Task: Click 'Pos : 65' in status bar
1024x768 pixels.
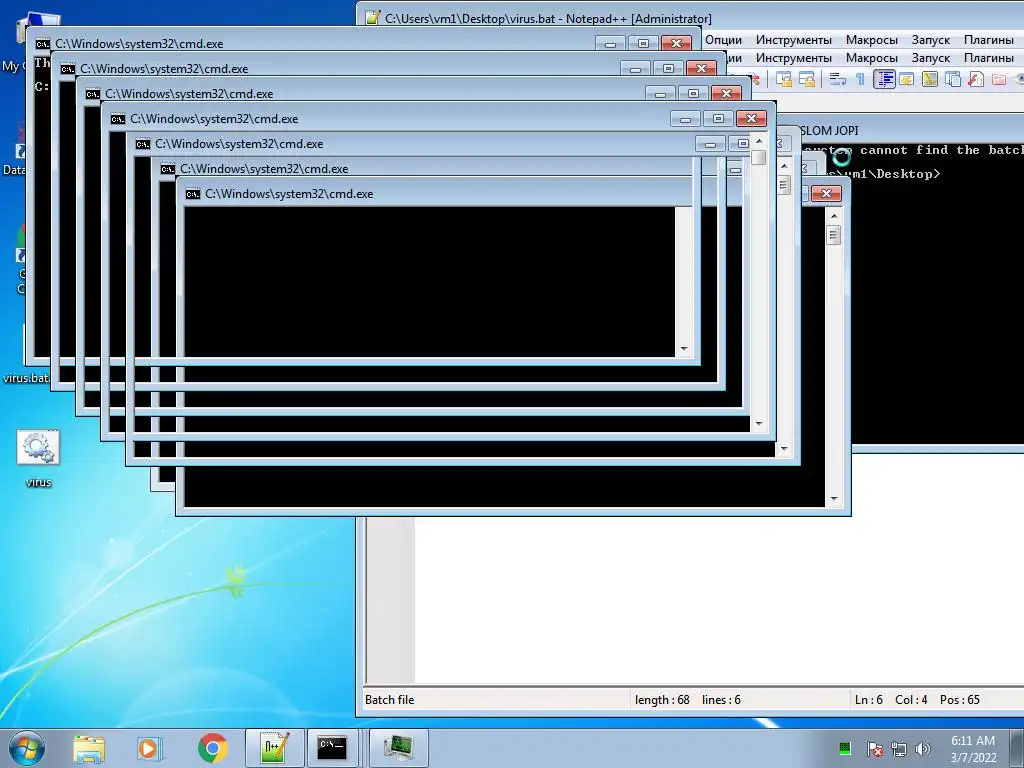Action: [x=959, y=699]
